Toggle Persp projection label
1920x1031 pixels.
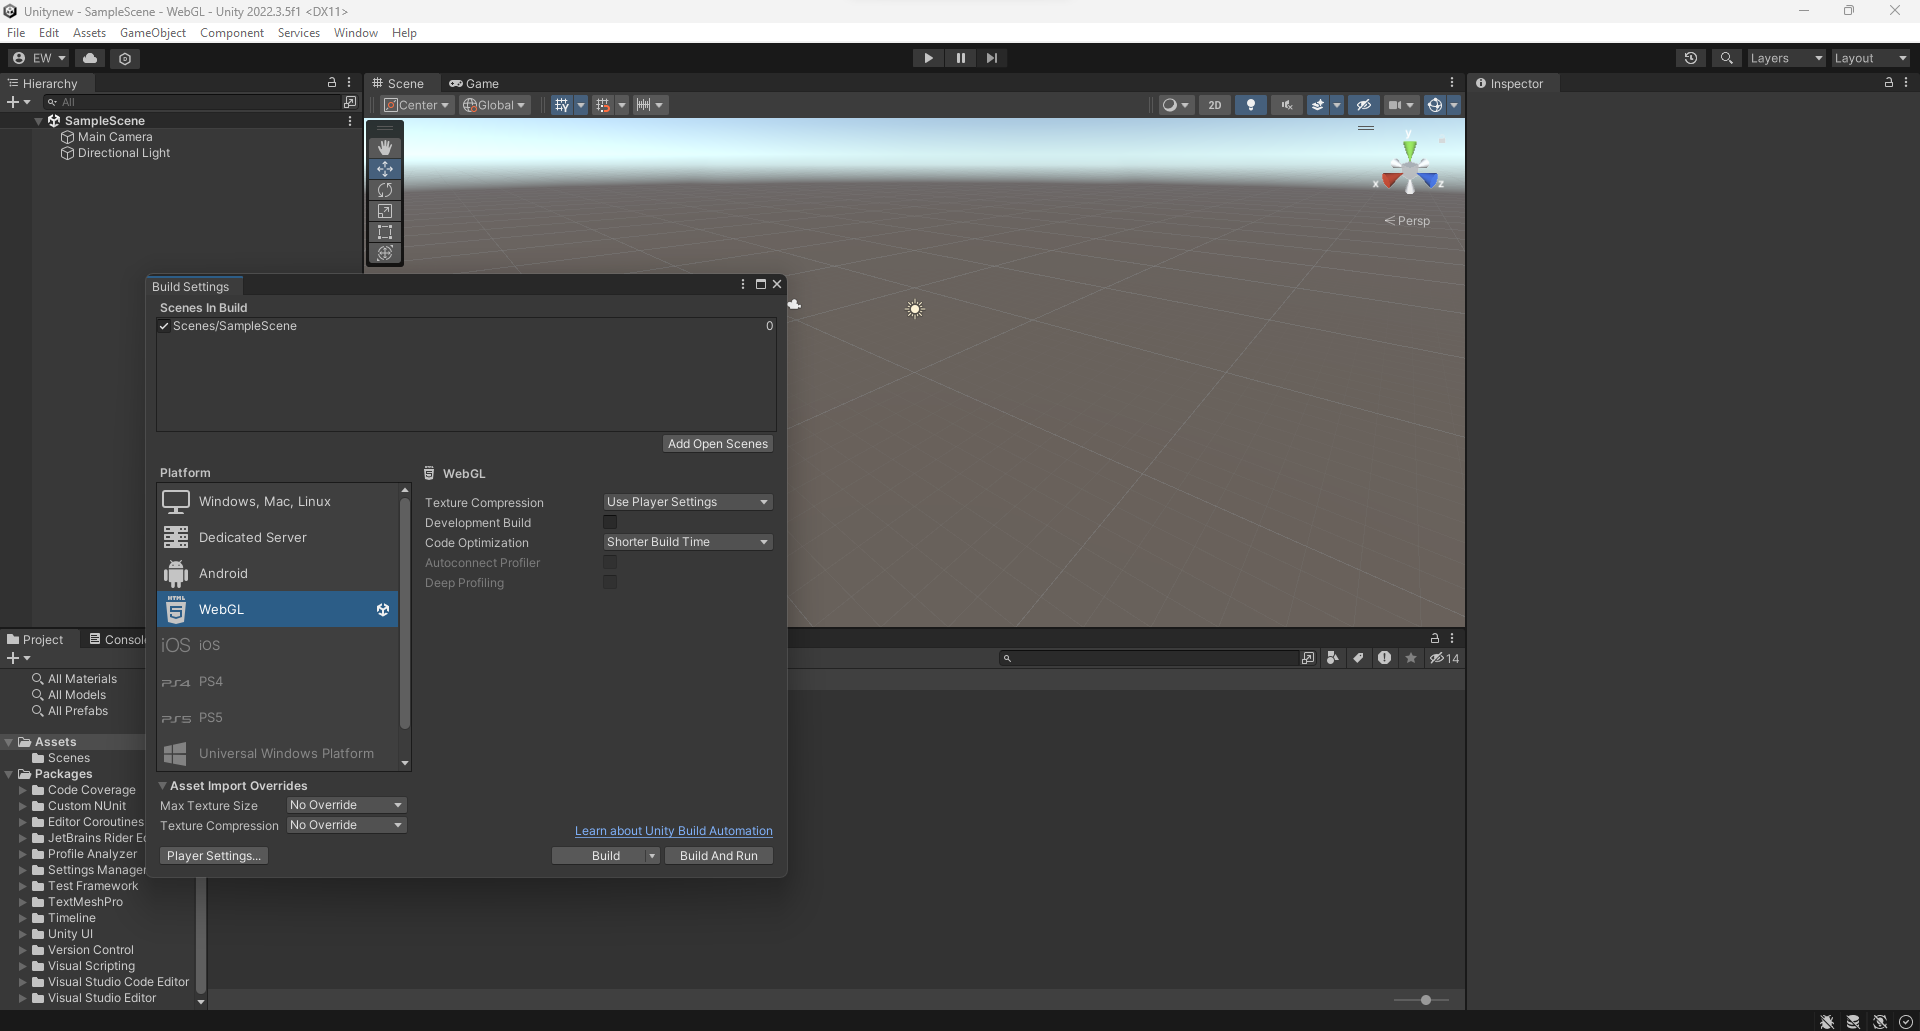click(1408, 221)
